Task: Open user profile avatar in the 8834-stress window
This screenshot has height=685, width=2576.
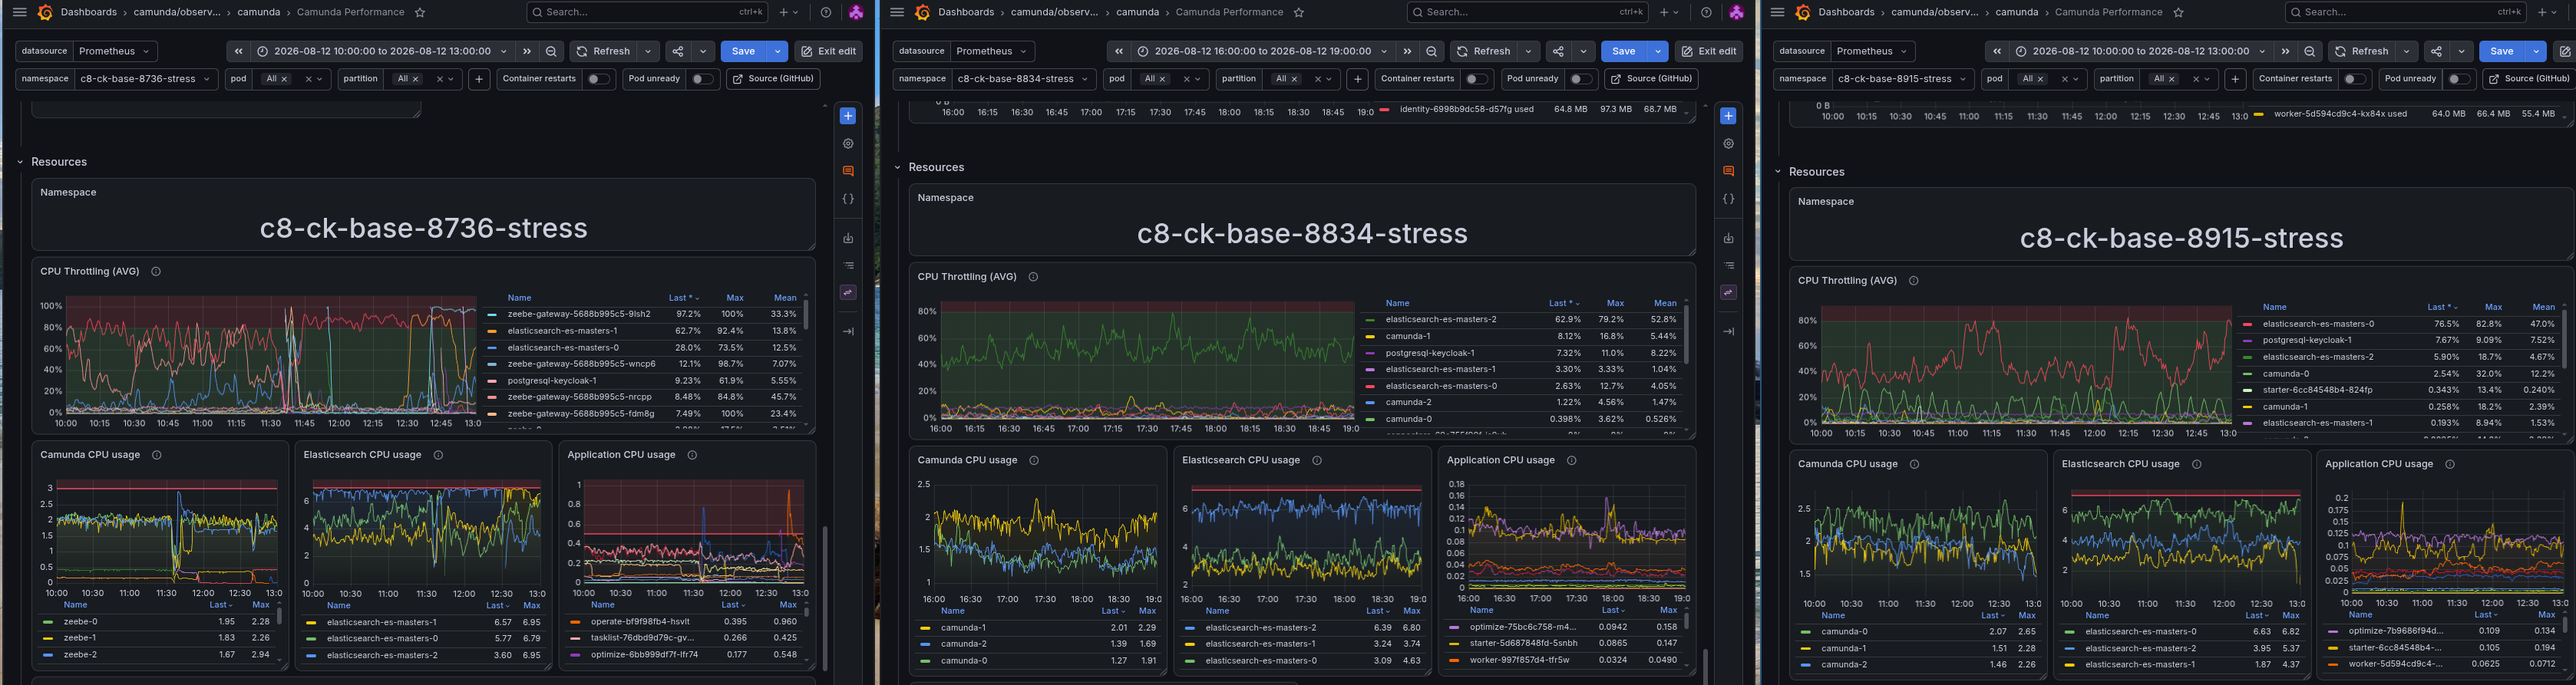Action: tap(1736, 12)
